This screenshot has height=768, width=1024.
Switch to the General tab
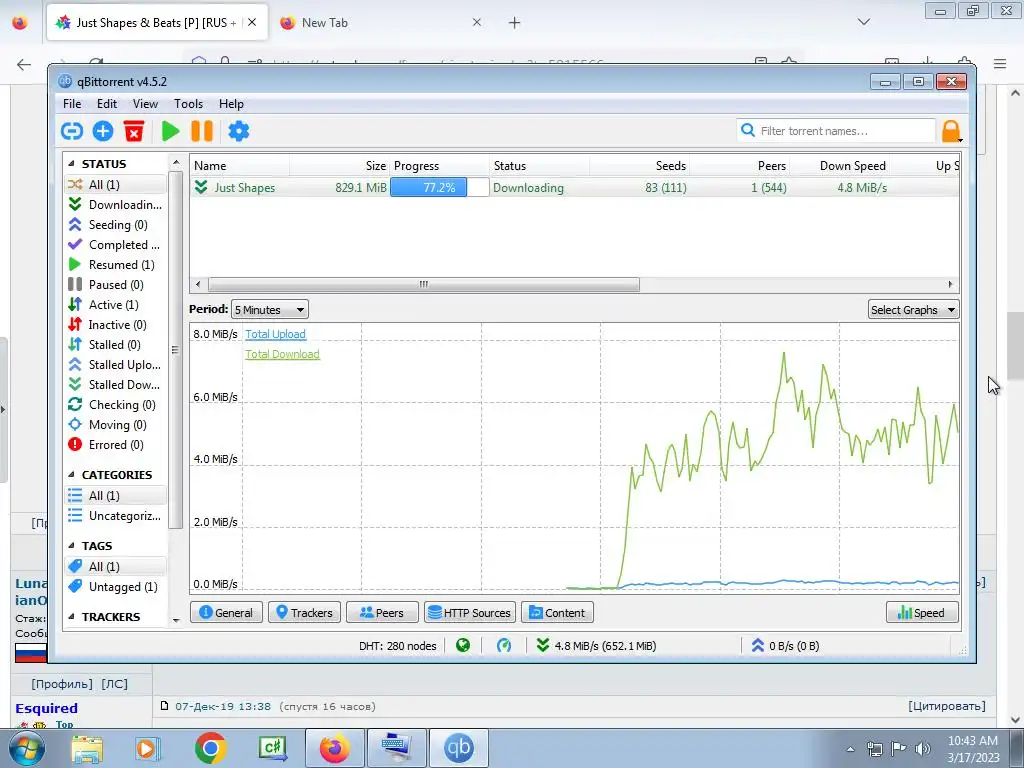(226, 613)
